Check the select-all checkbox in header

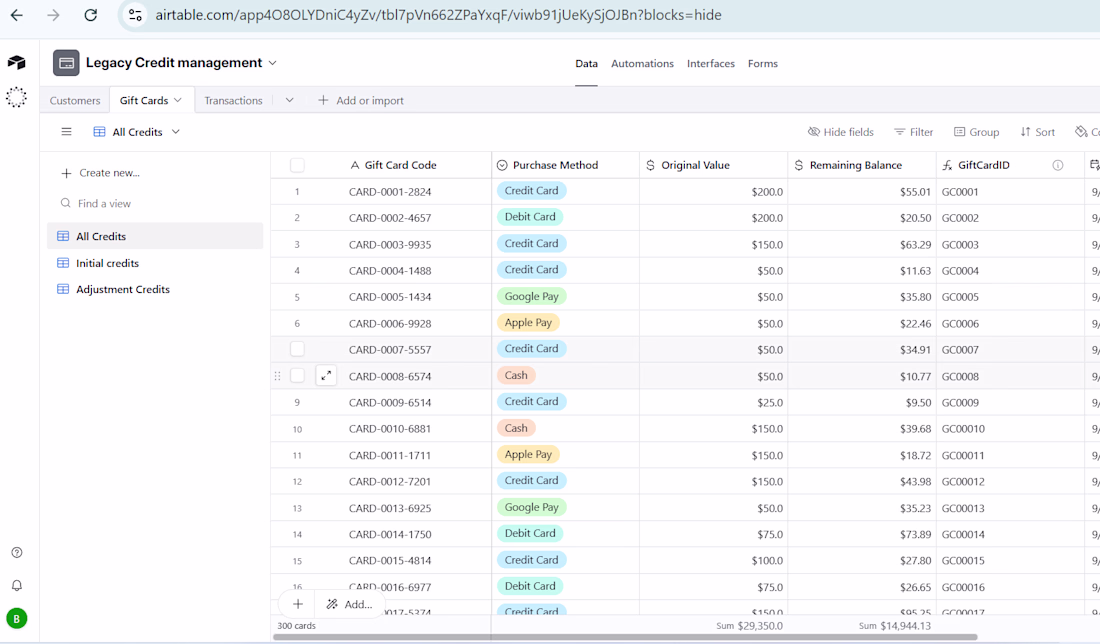[x=297, y=165]
